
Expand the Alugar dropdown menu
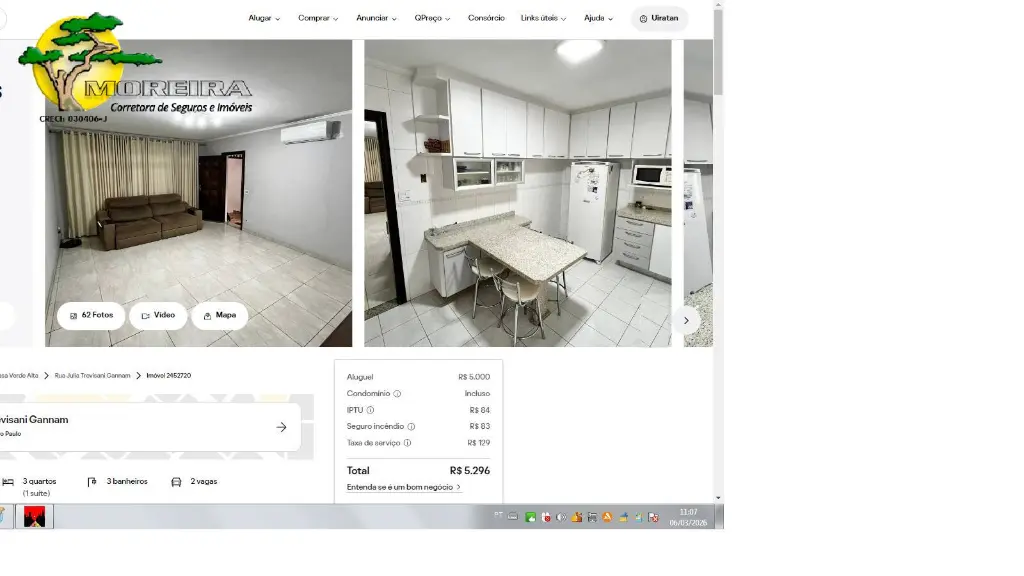click(x=264, y=18)
